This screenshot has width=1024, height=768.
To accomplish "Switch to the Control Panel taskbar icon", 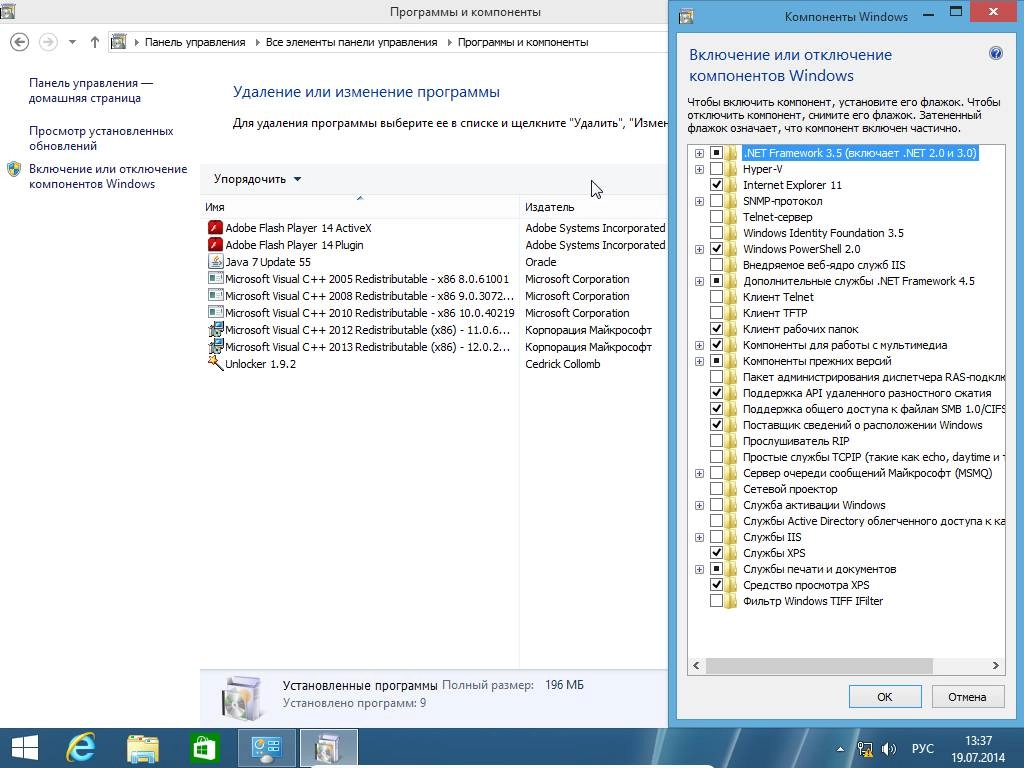I will 266,748.
